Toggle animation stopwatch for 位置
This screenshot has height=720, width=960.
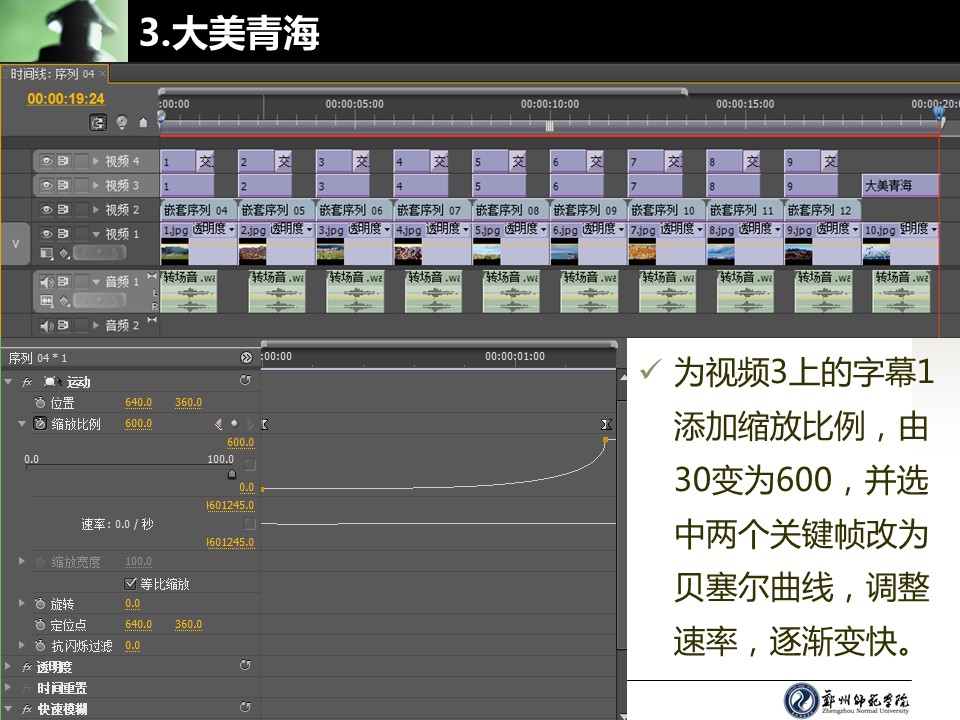point(40,402)
